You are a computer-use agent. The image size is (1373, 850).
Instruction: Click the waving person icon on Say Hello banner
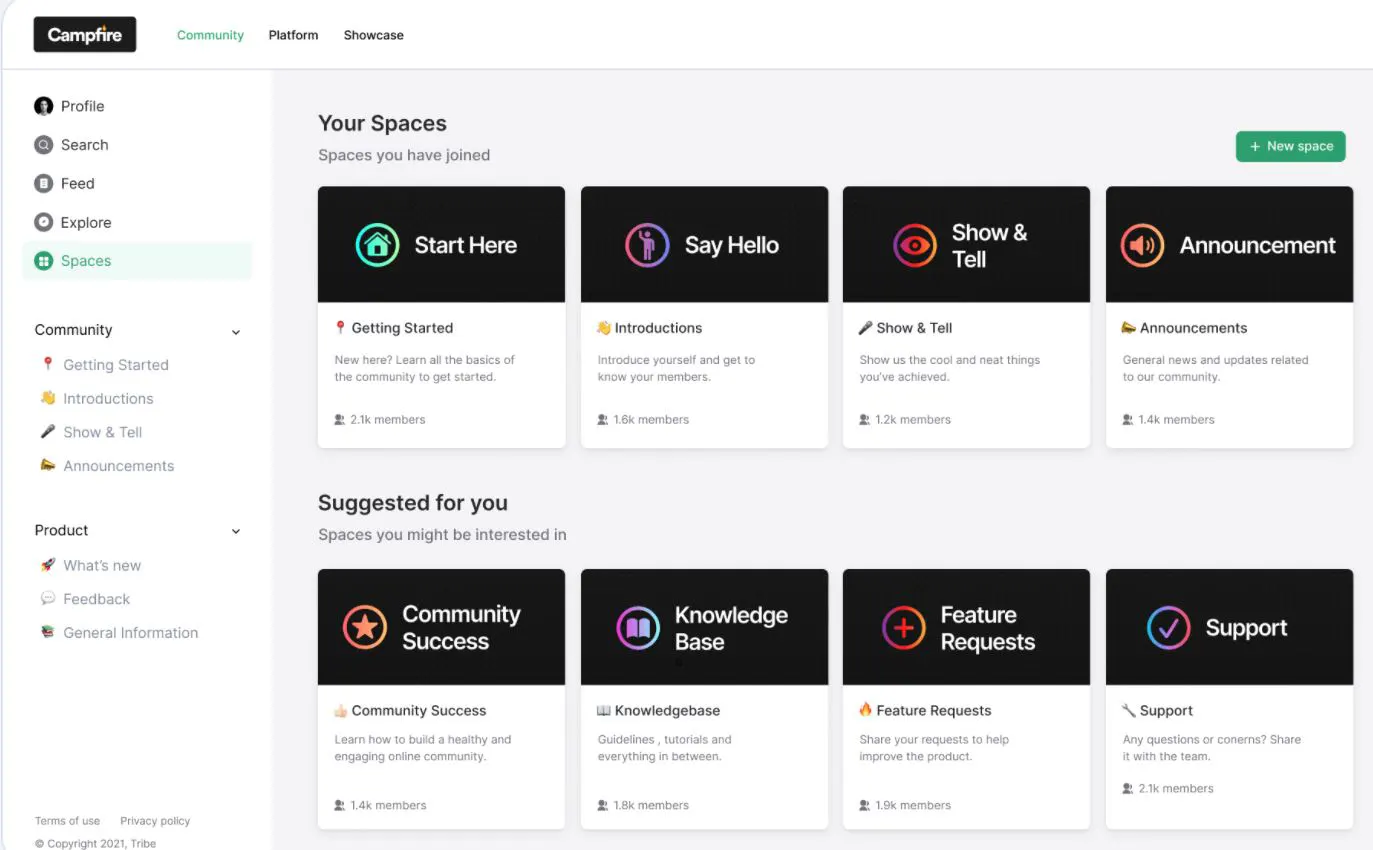pos(647,245)
